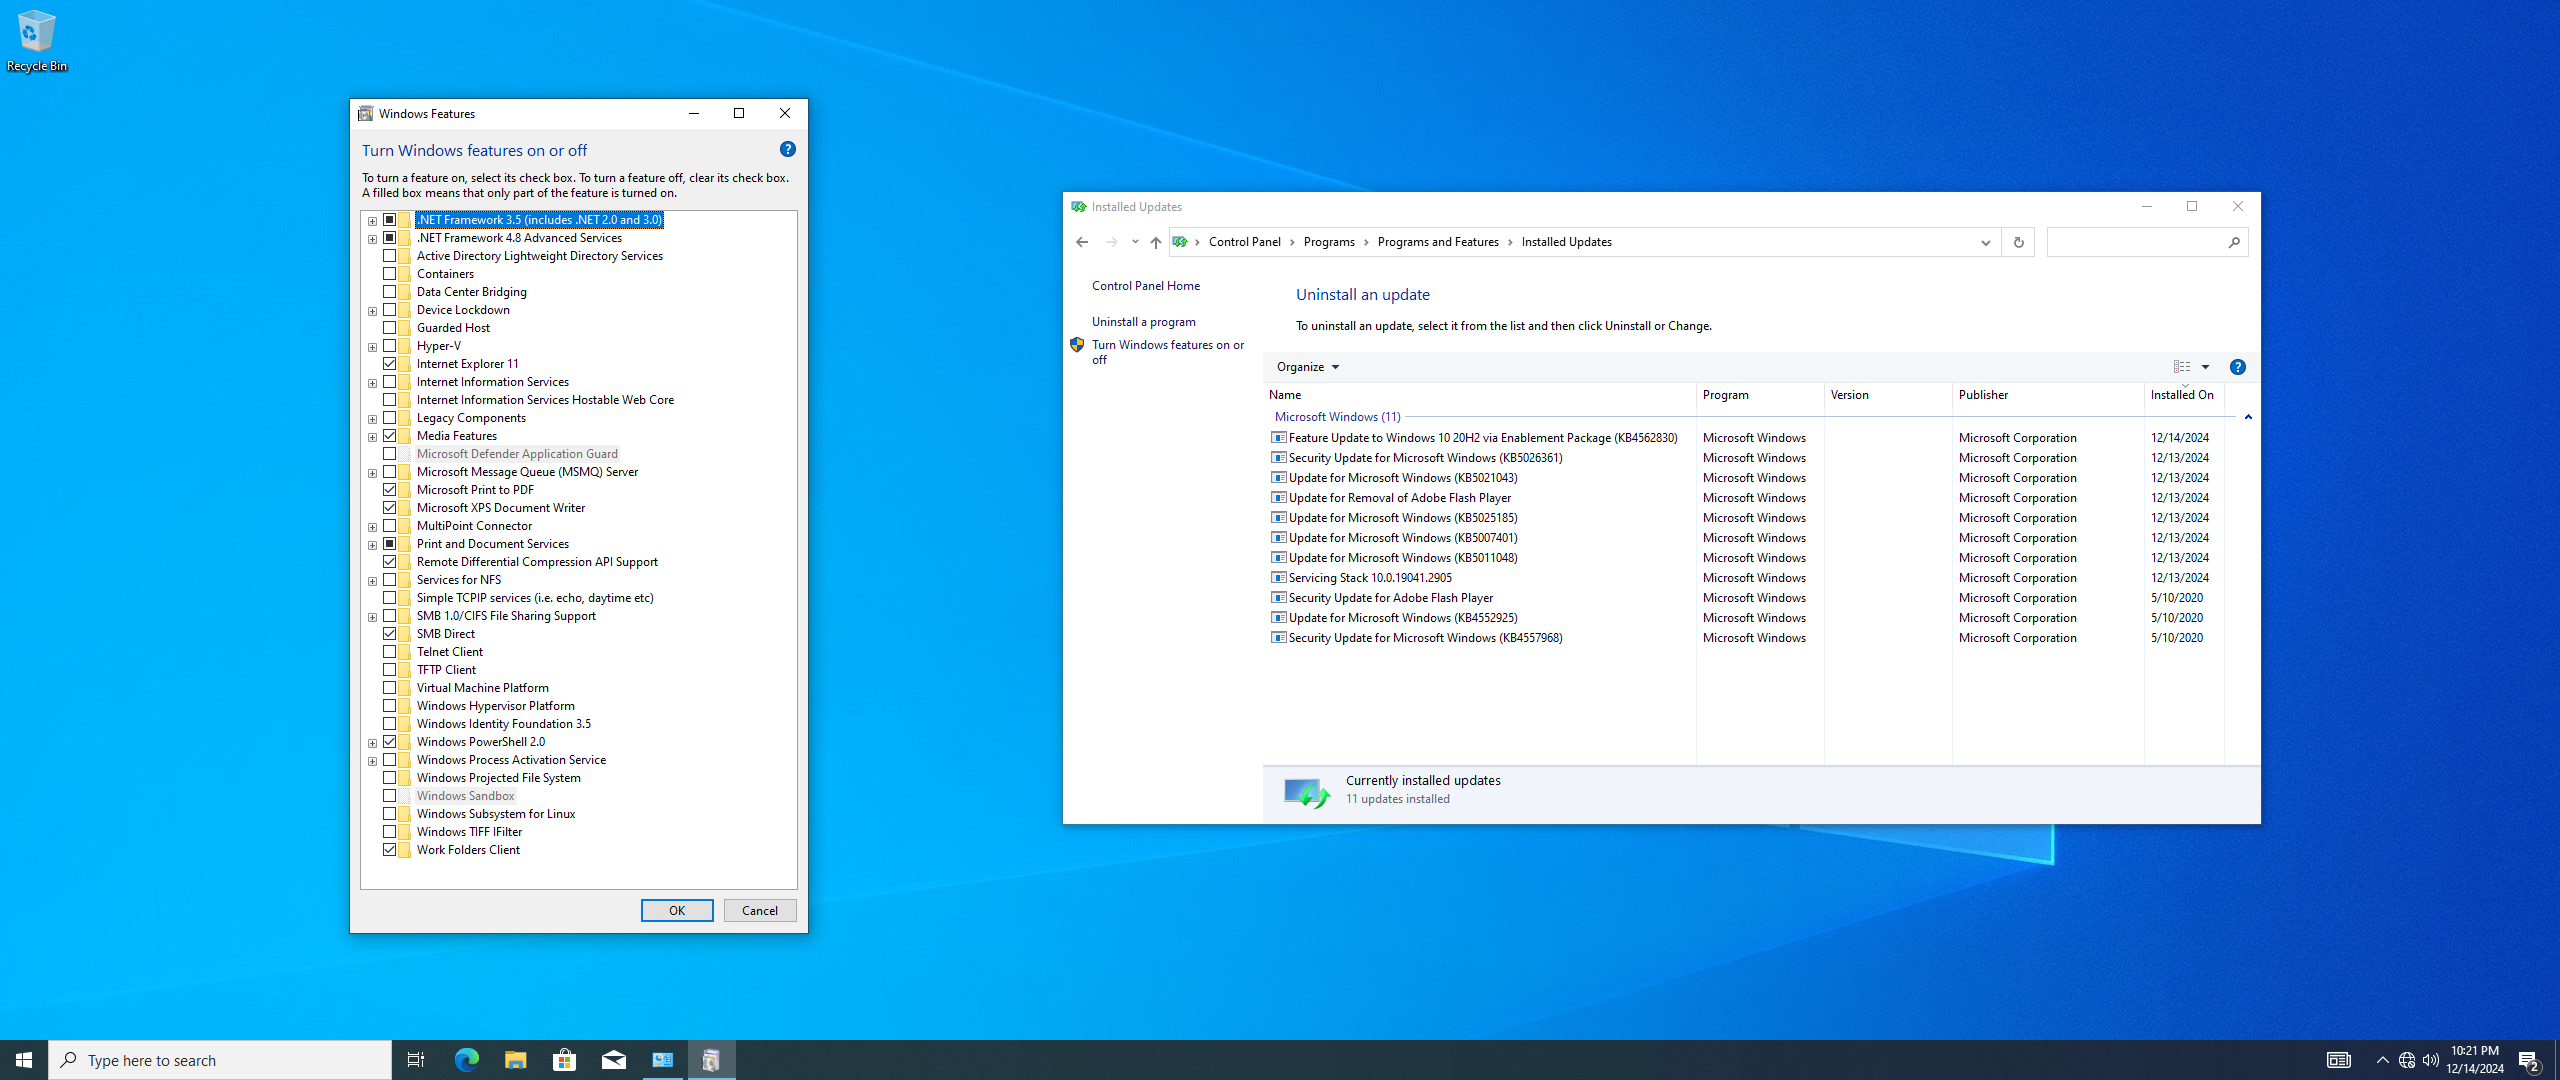Open the view options dropdown arrow

pyautogui.click(x=2205, y=367)
